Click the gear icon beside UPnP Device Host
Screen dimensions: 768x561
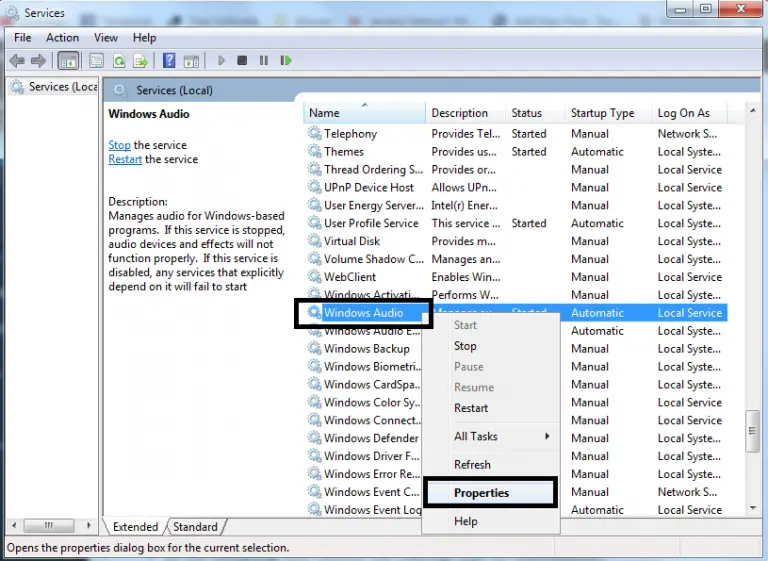point(314,187)
